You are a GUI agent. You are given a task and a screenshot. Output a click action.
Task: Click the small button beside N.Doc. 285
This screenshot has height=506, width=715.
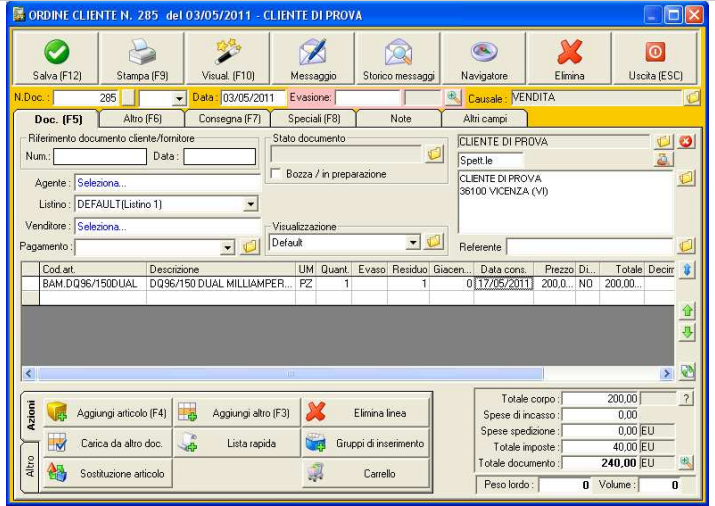tap(129, 98)
